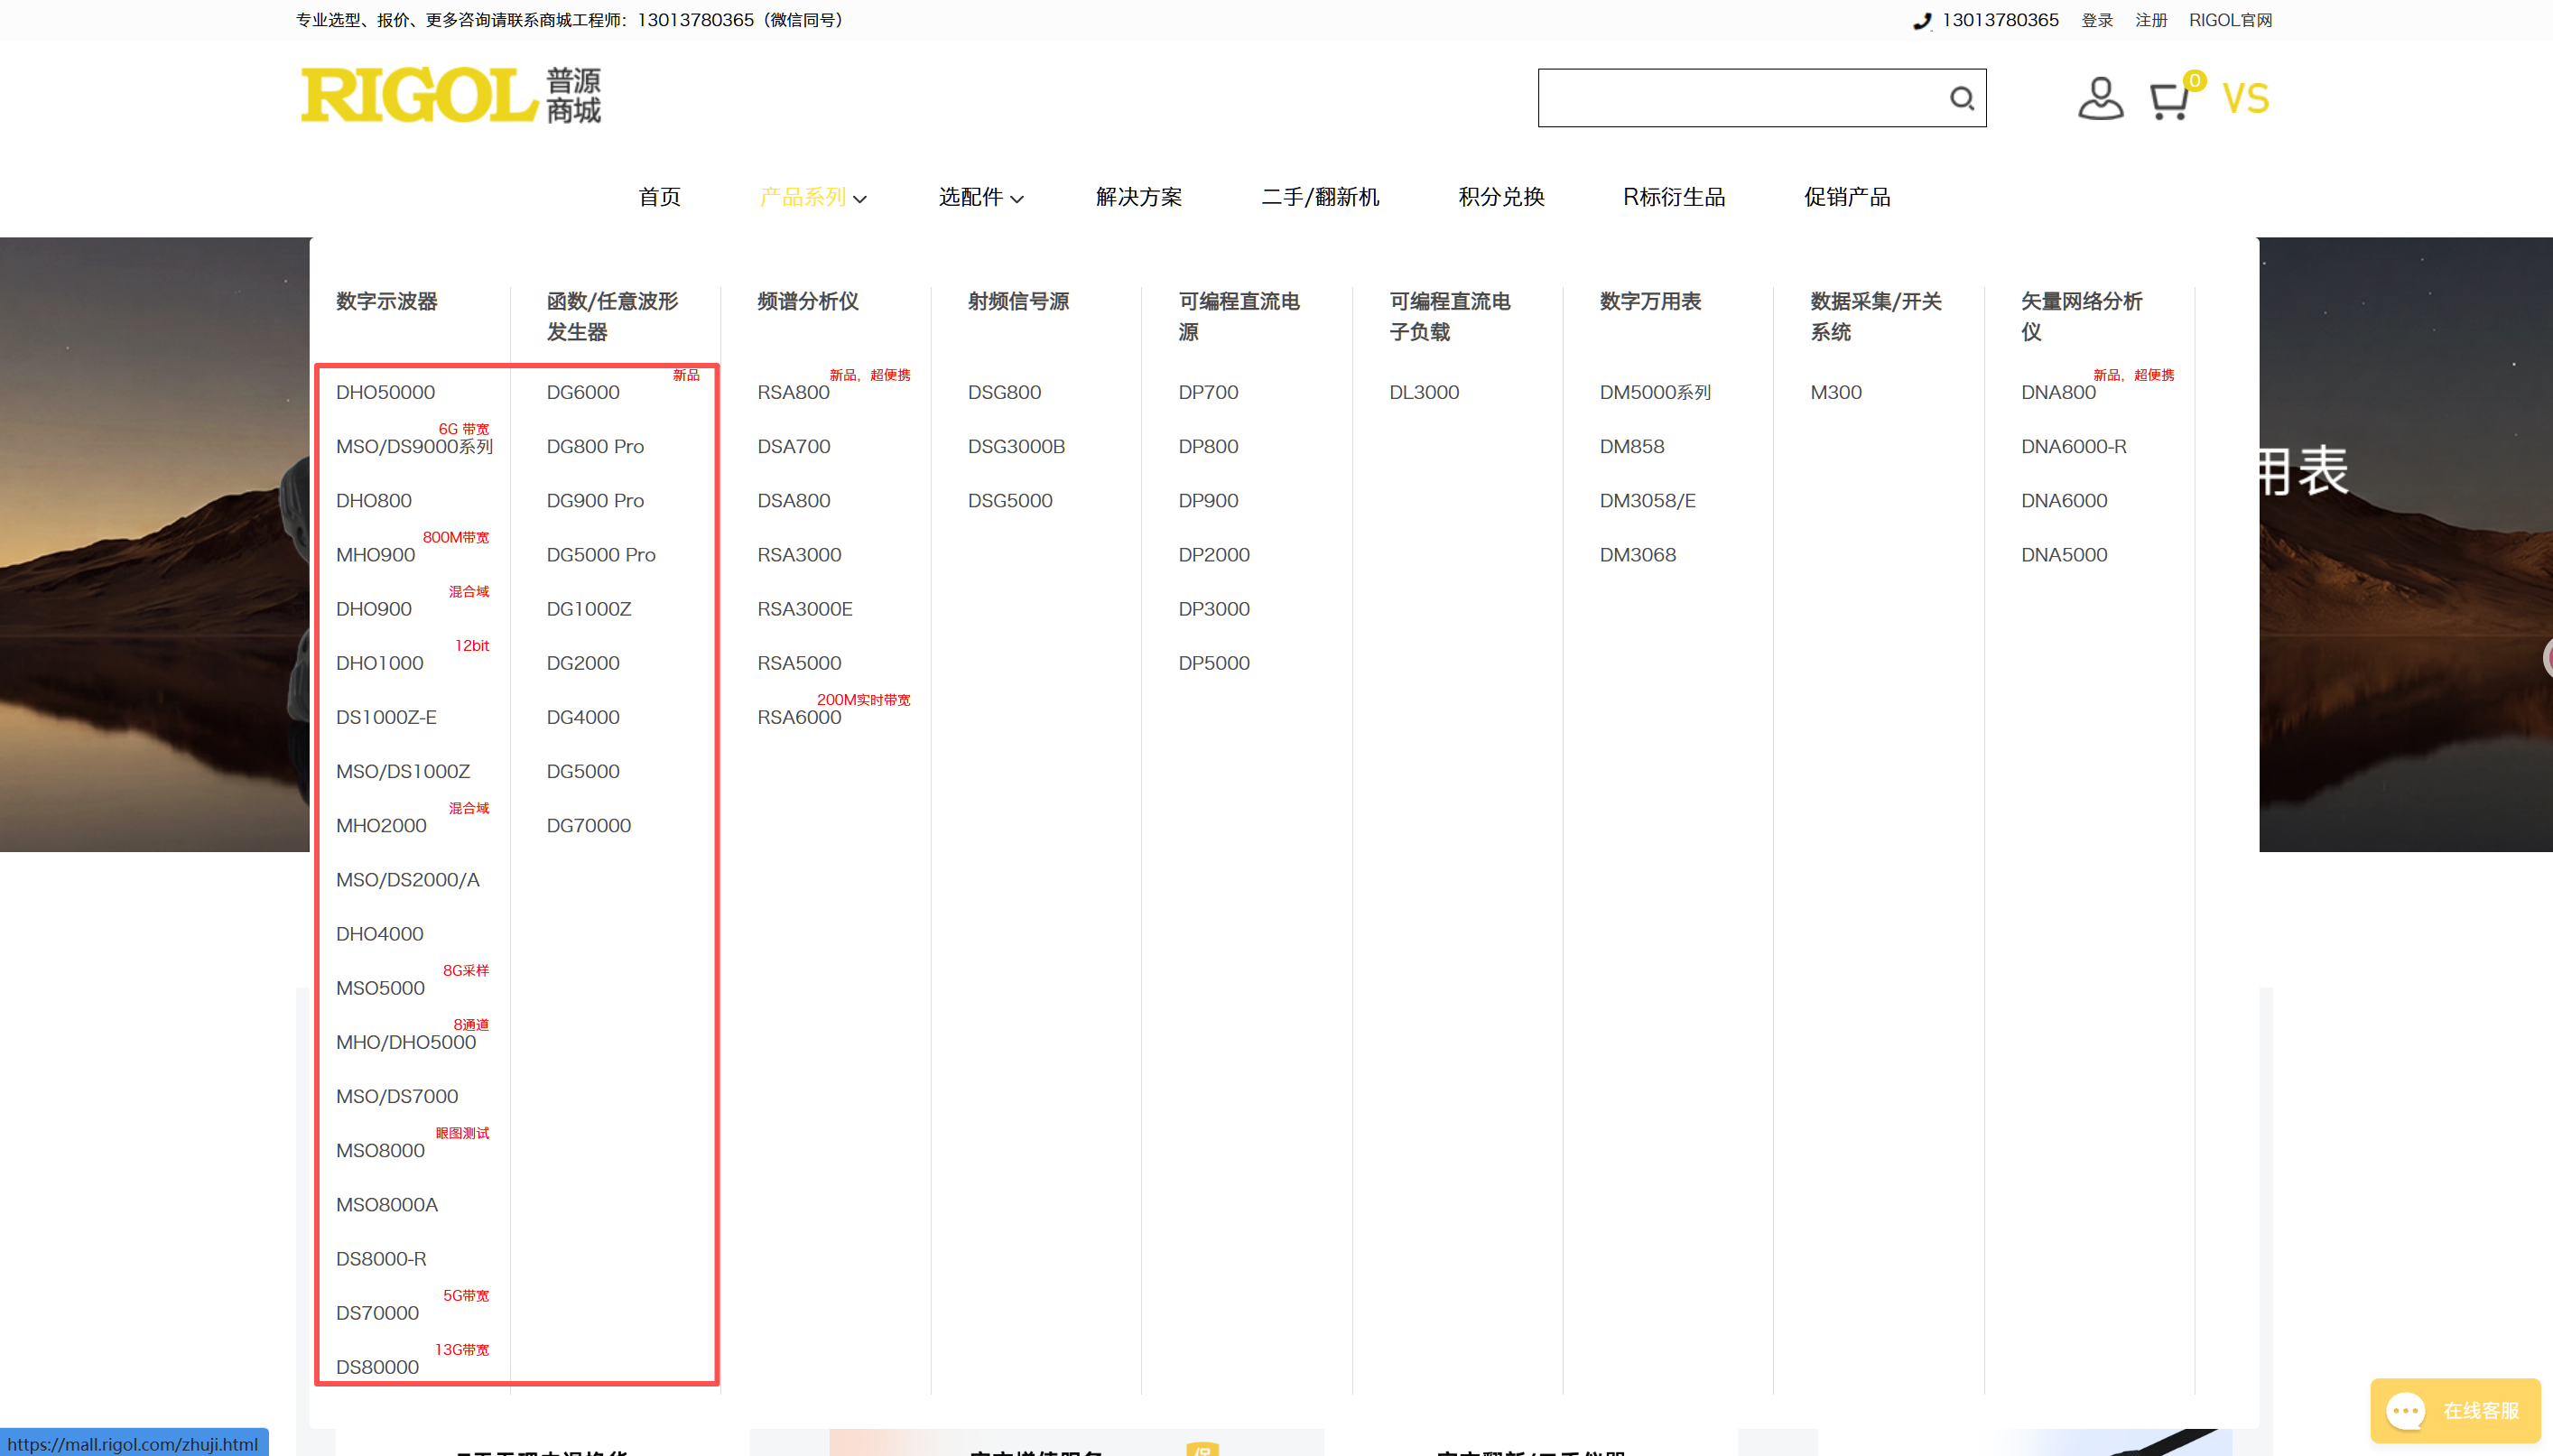Open the 可编程直流电源 category heading

(x=1239, y=316)
